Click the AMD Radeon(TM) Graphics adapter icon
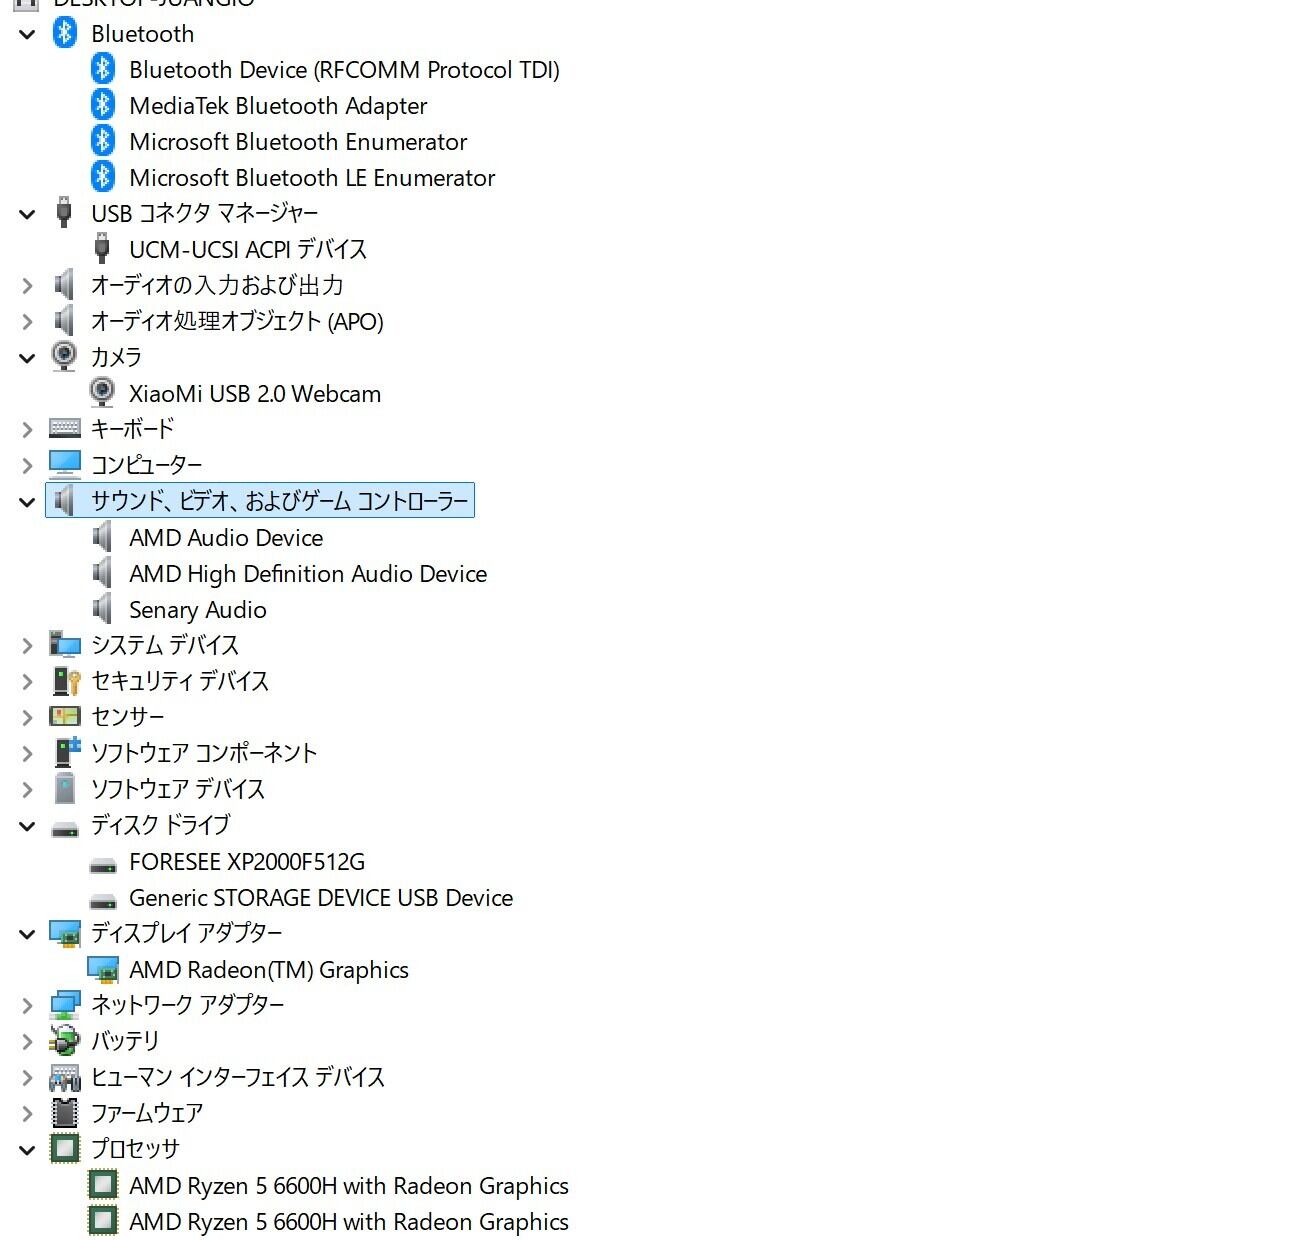This screenshot has width=1312, height=1240. tap(103, 970)
